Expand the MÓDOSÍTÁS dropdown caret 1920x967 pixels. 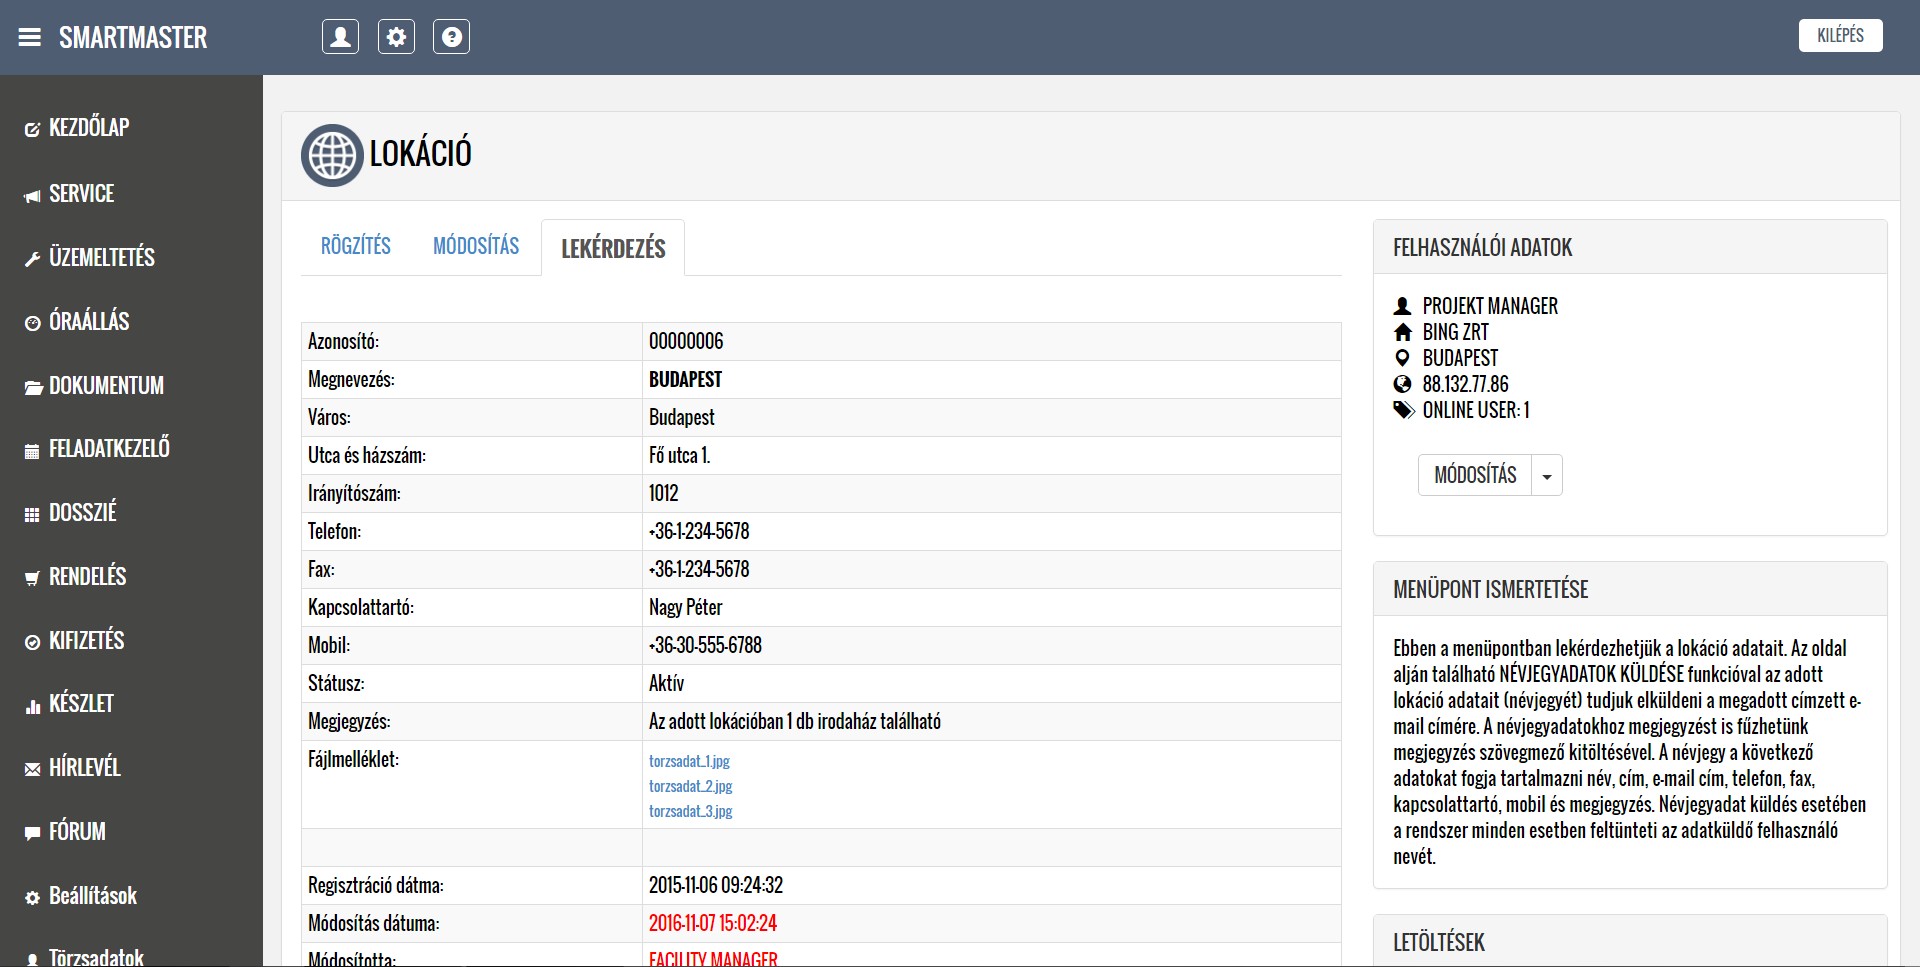click(1547, 476)
